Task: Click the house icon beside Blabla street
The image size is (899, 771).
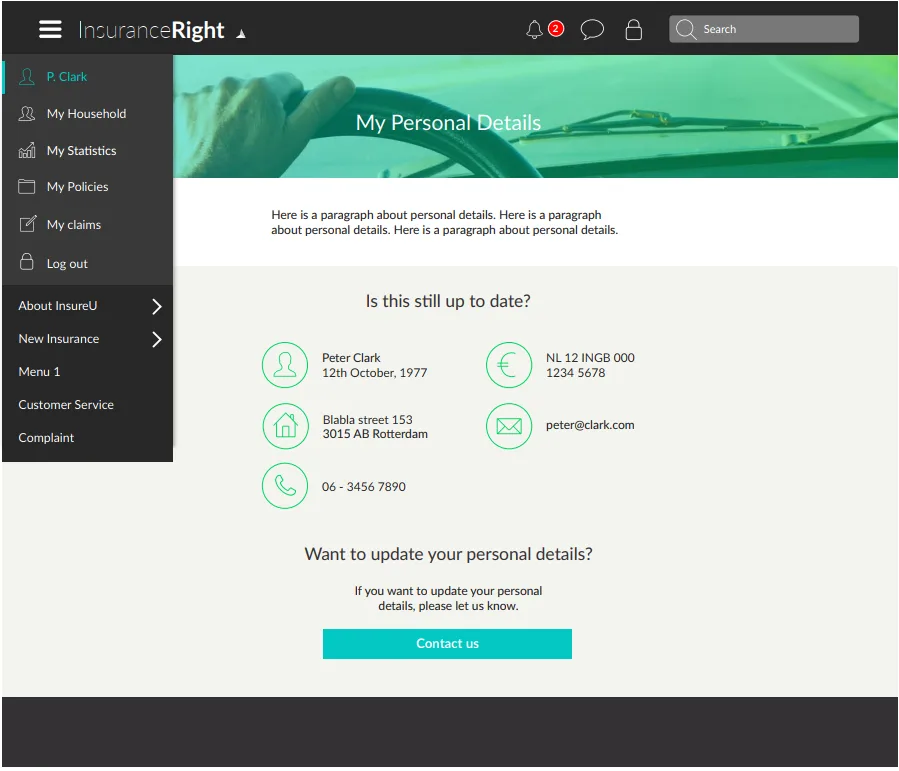Action: tap(286, 426)
